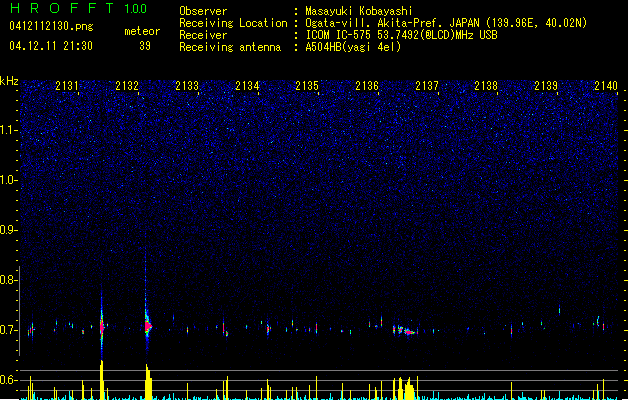The image size is (629, 400).
Task: Click the 2140 time marker
Action: (x=606, y=85)
